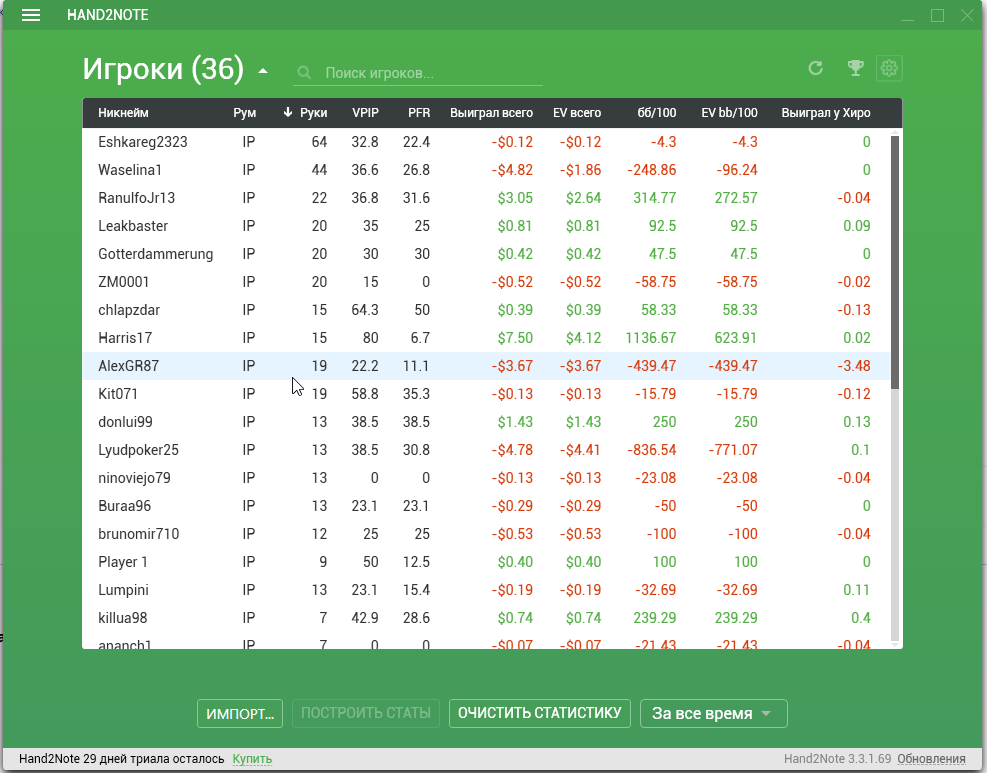Select player Lyudpoker25

pyautogui.click(x=486, y=450)
